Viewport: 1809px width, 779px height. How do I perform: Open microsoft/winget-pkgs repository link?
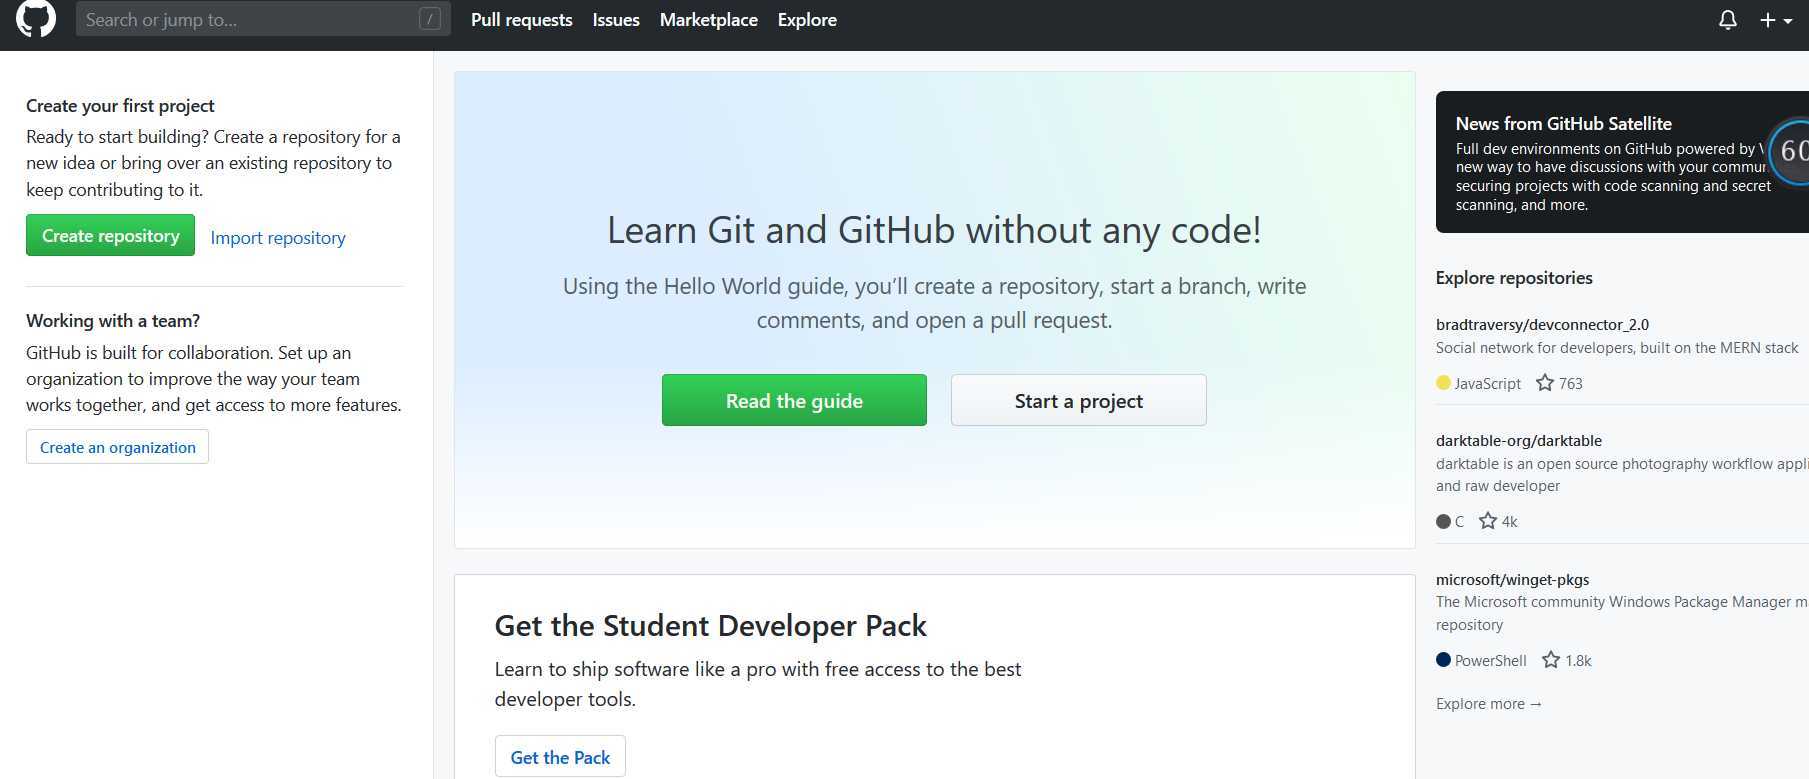pyautogui.click(x=1512, y=579)
